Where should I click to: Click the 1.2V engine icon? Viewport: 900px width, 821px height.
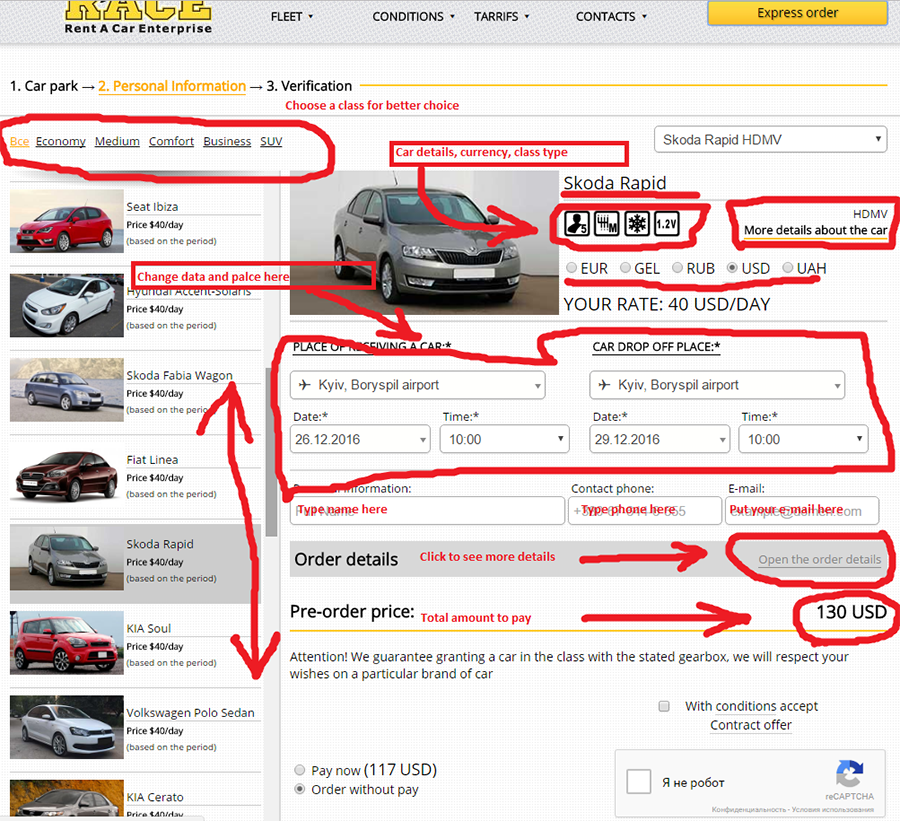666,223
